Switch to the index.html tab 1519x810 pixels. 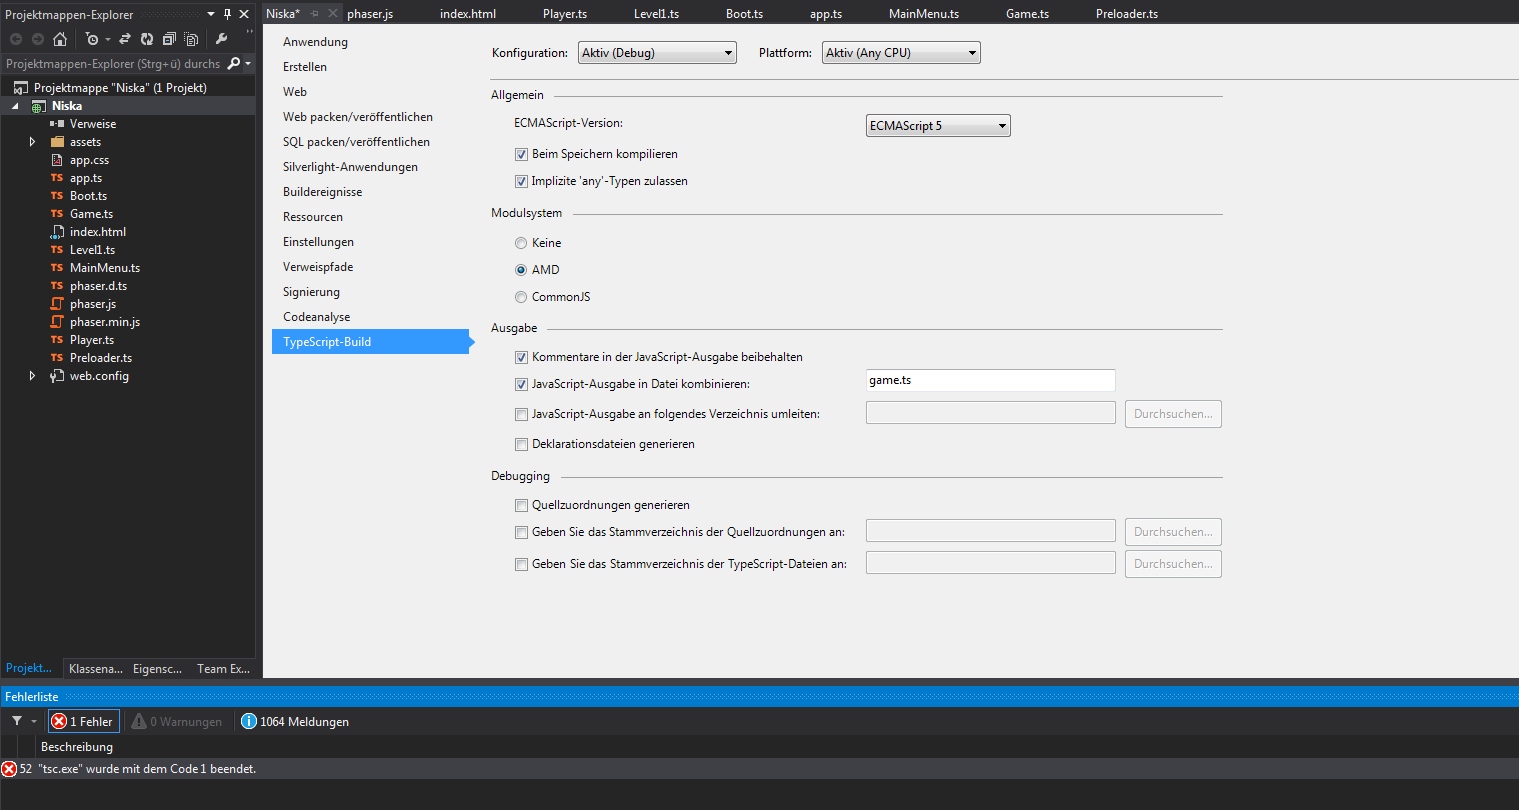point(468,14)
